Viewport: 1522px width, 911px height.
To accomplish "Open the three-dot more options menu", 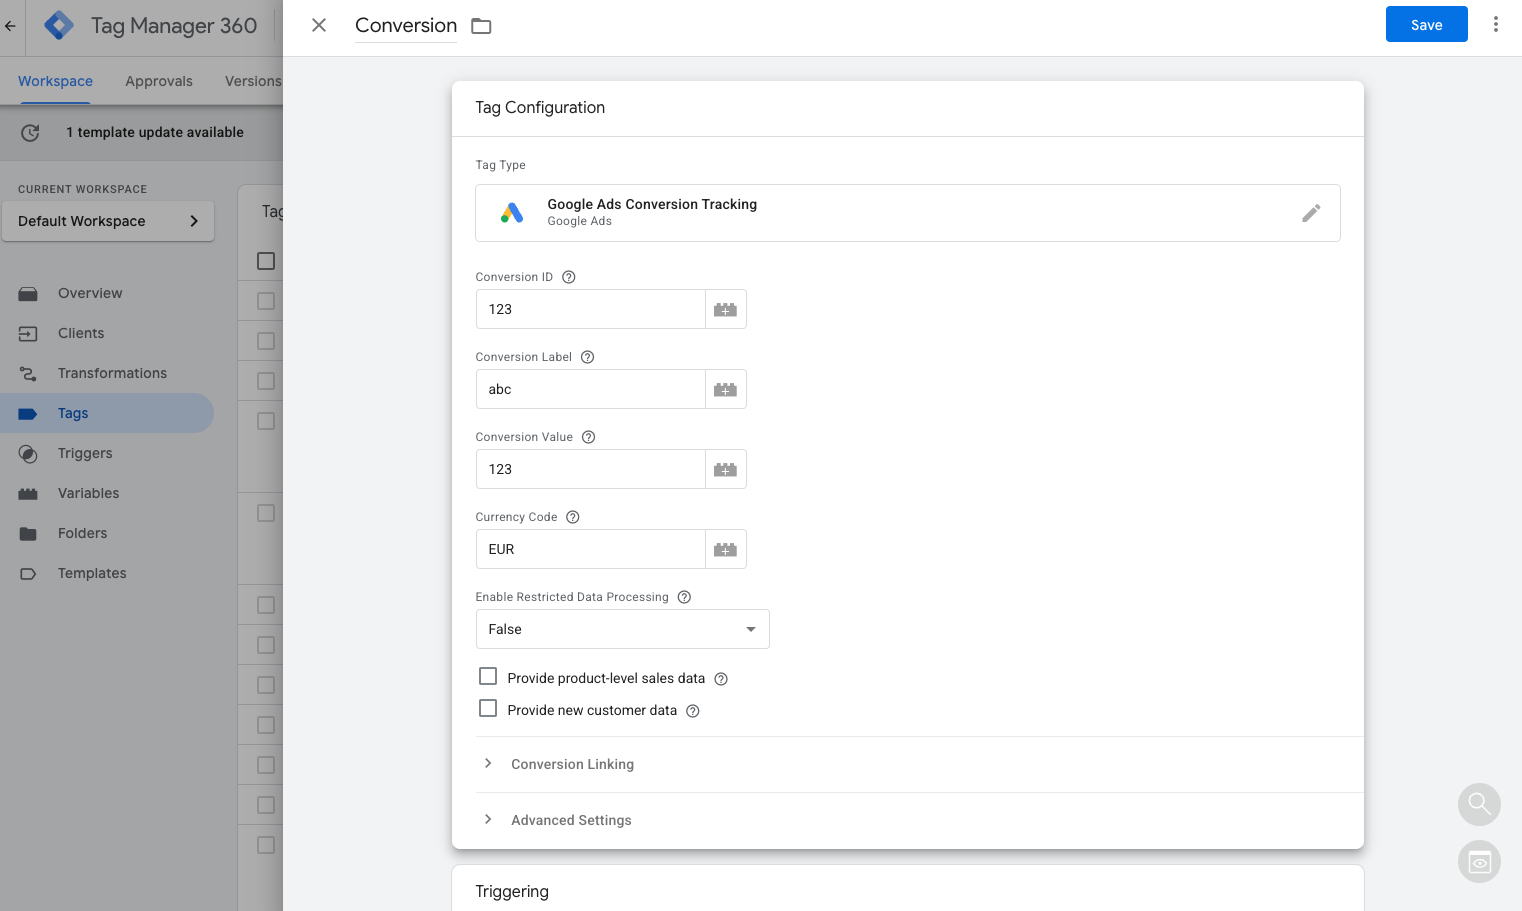I will coord(1495,25).
